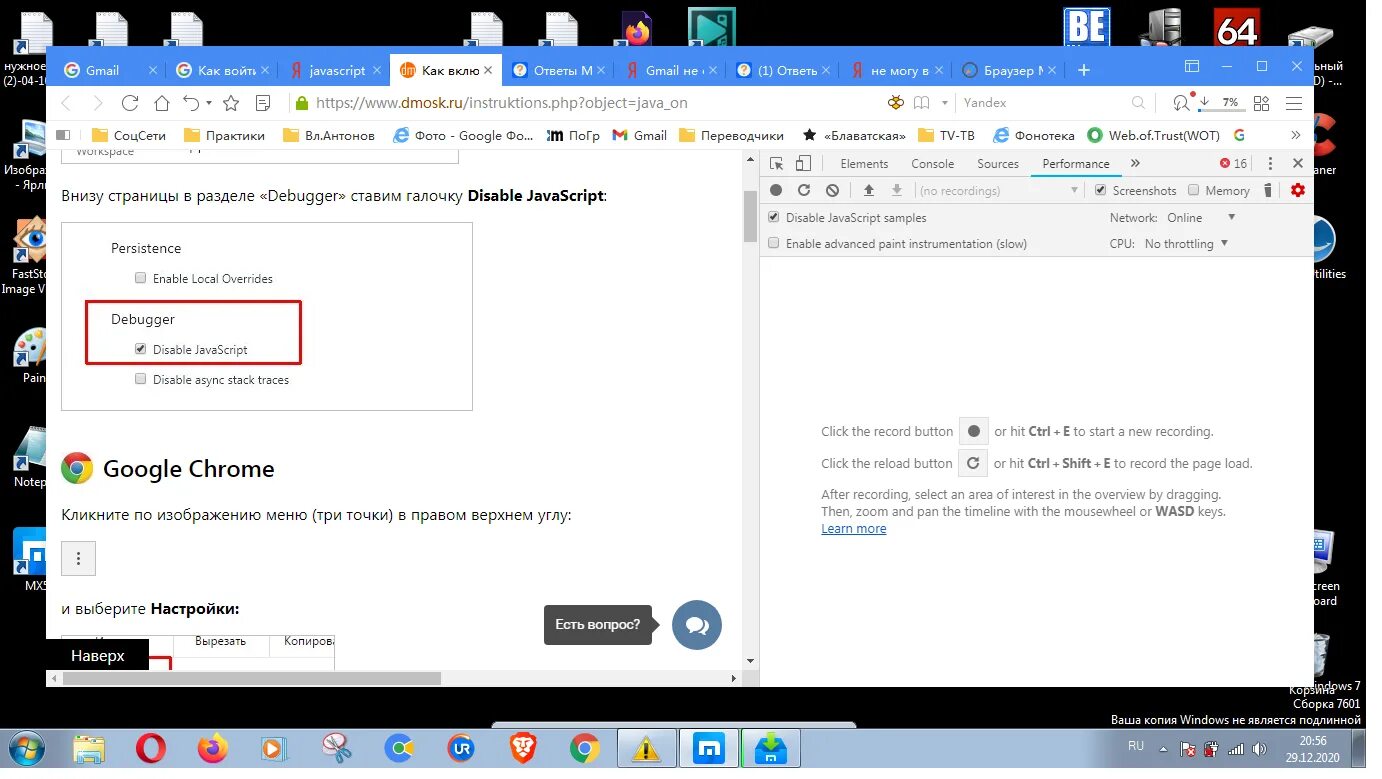
Task: Expand more DevTools tabs chevron
Action: (1135, 164)
